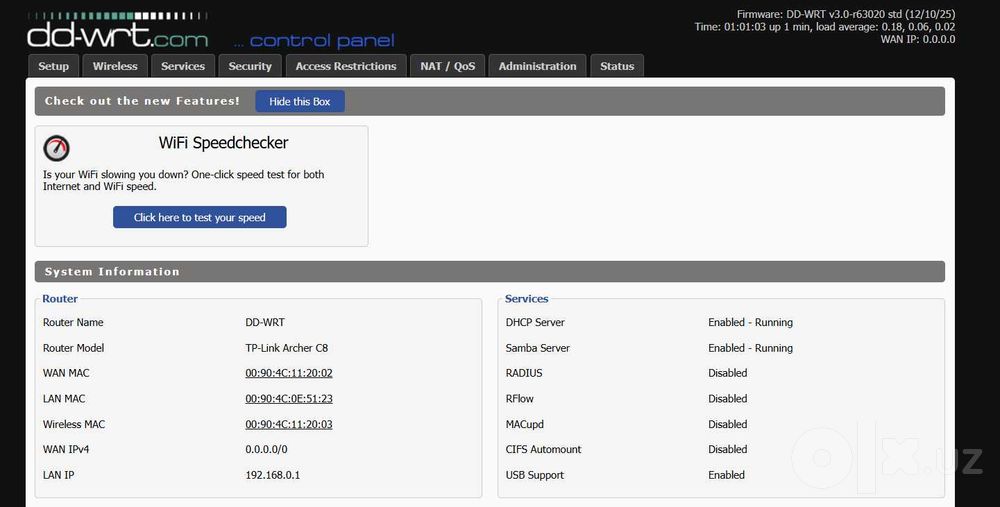Go to the Security tab
Screen dimensions: 1000x507
pyautogui.click(x=250, y=66)
